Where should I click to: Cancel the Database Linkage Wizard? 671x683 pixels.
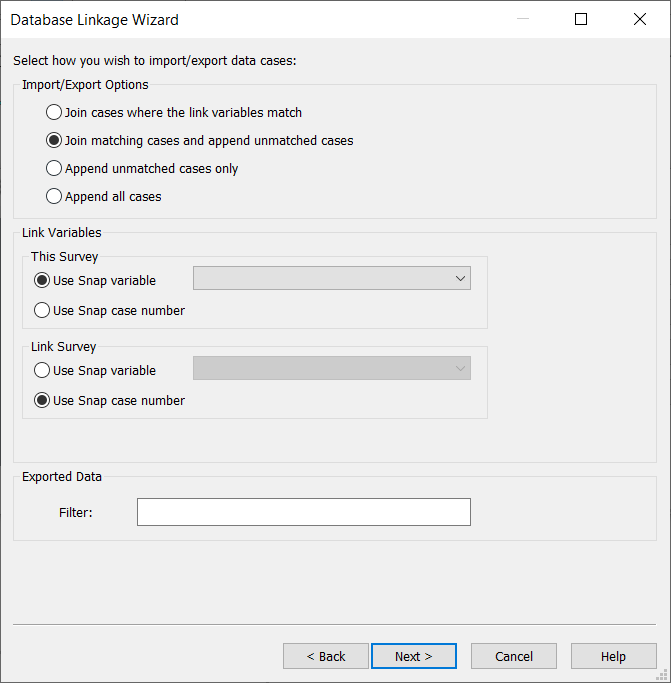(x=514, y=656)
